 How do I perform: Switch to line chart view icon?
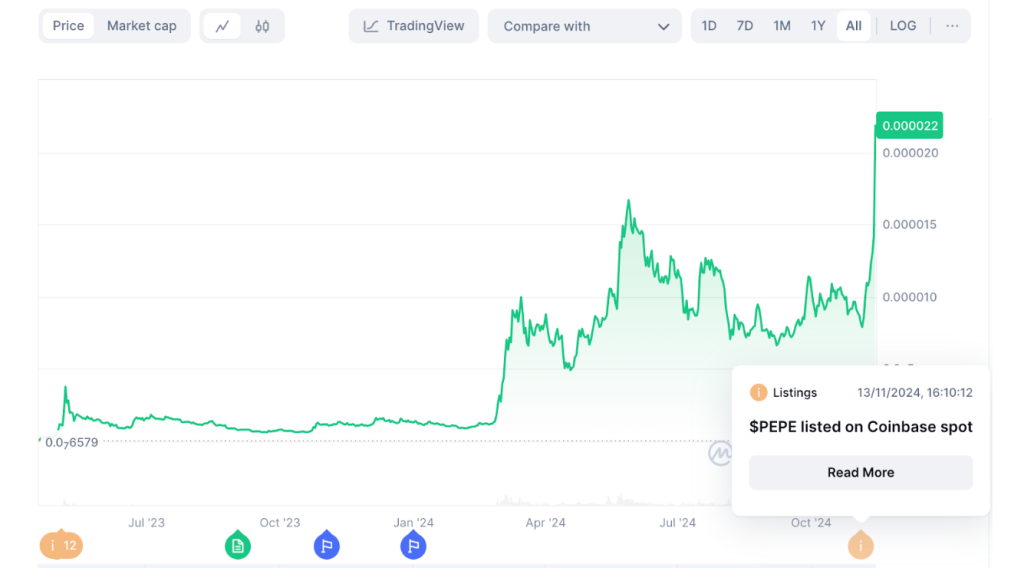222,26
